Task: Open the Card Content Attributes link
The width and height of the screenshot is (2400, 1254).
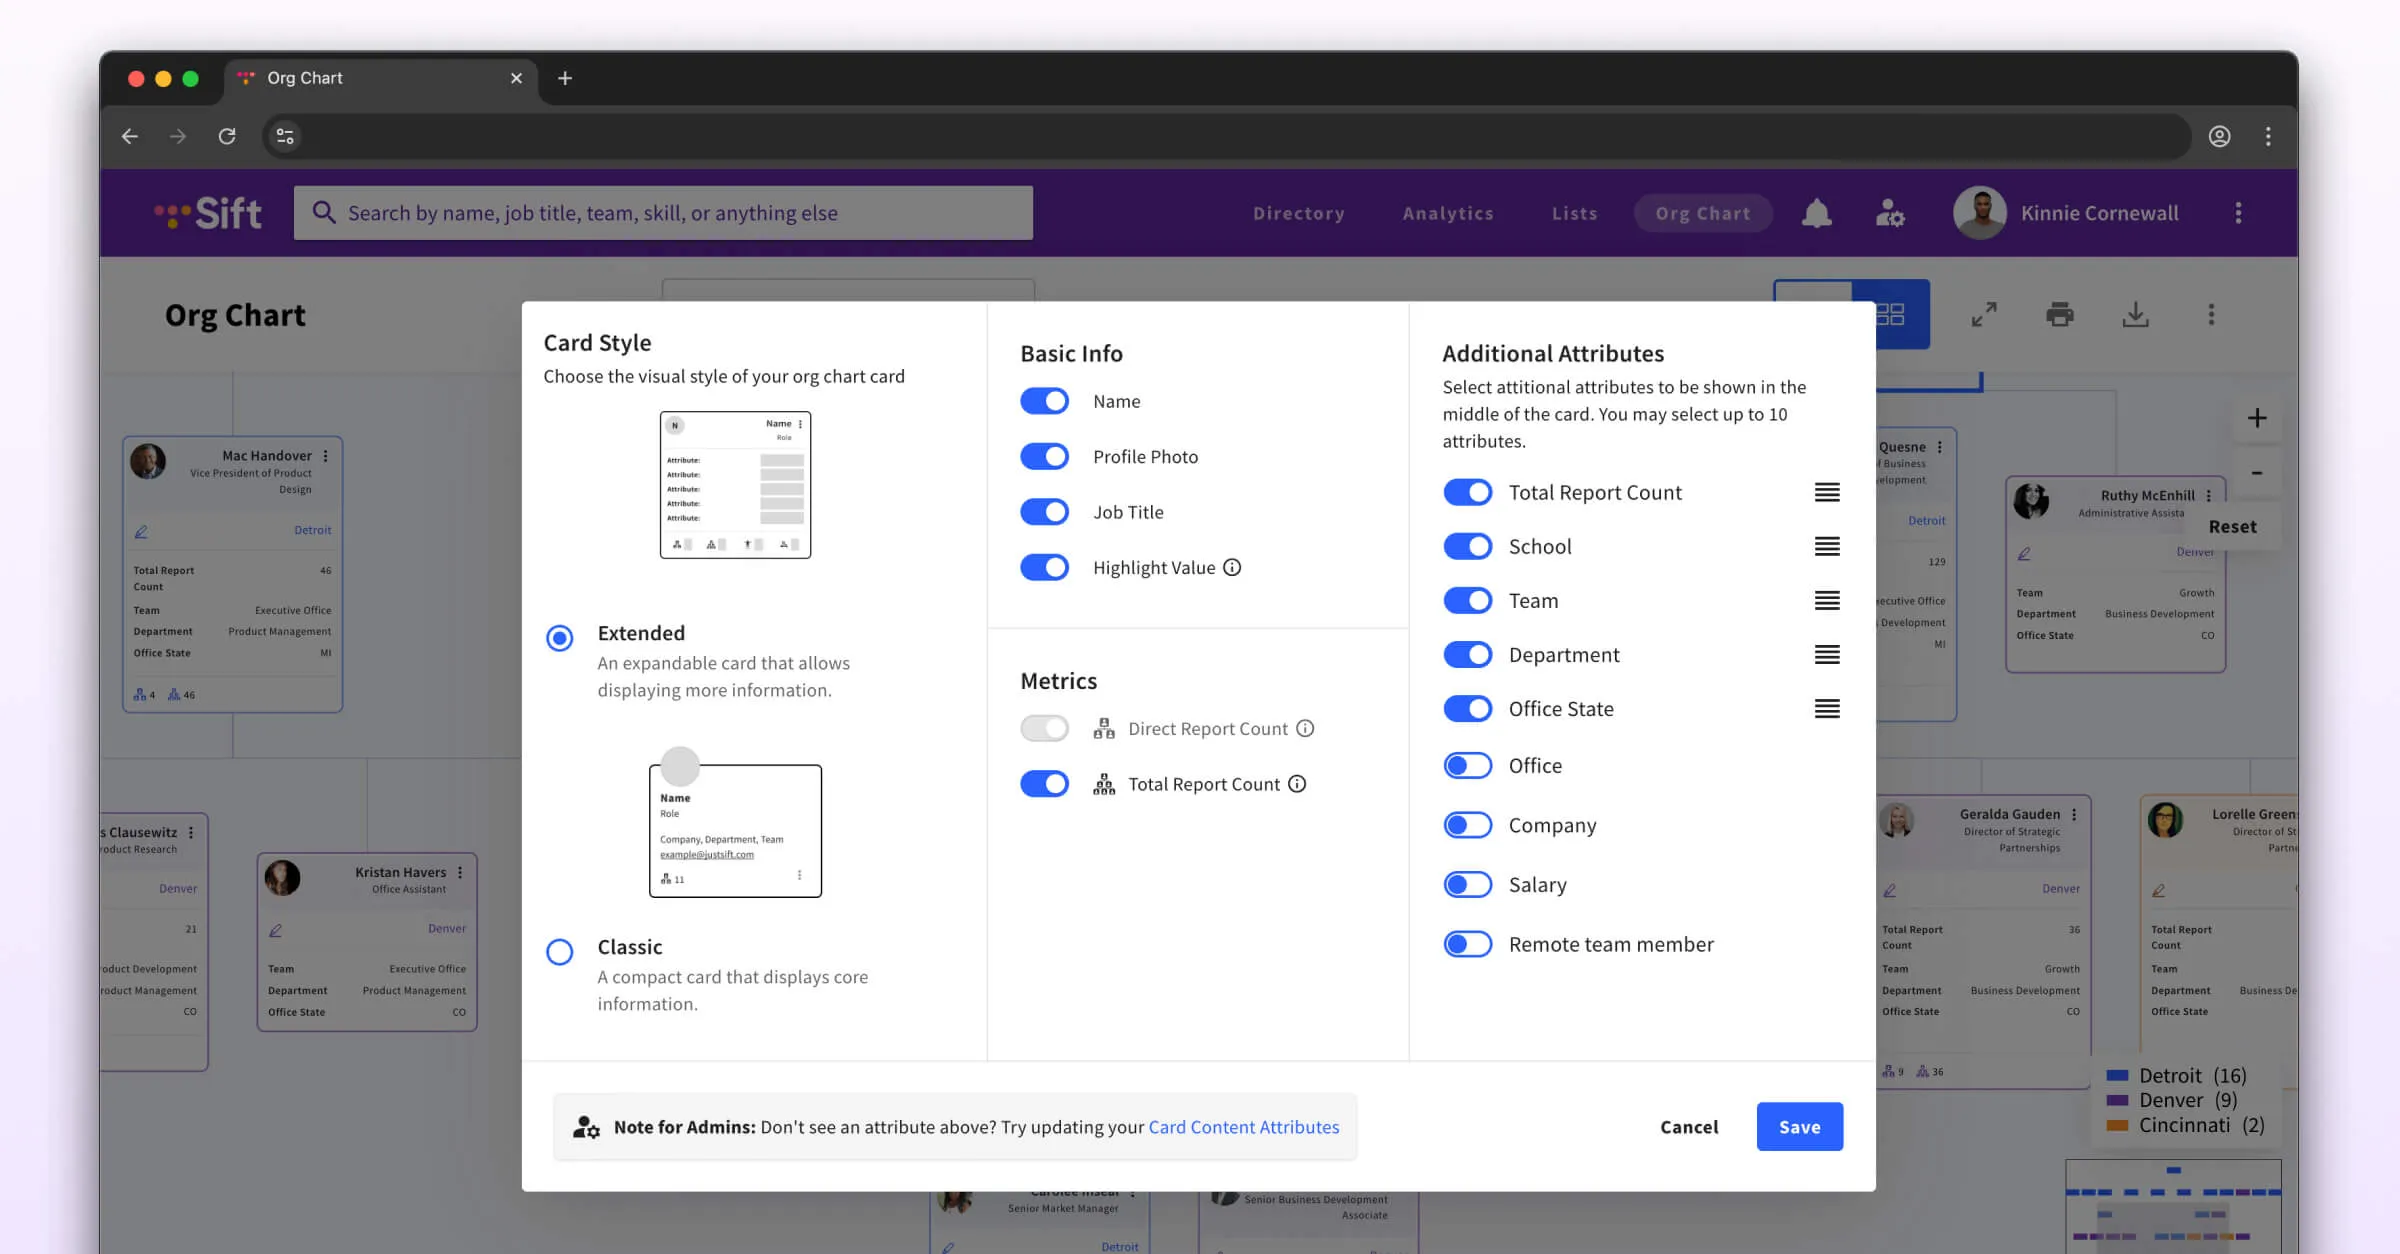Action: (x=1243, y=1127)
